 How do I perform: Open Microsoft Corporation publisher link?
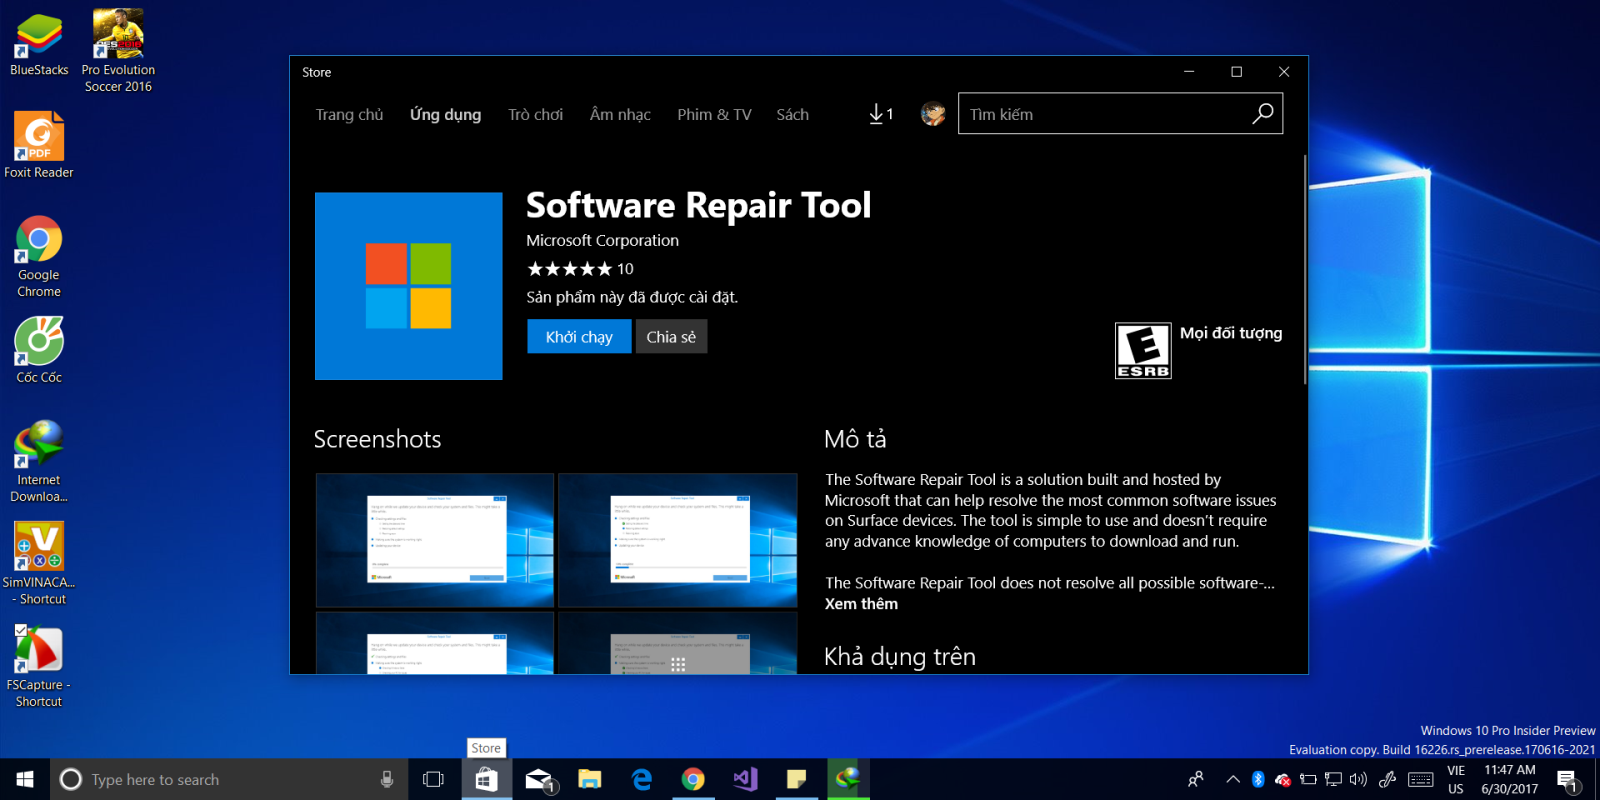pos(602,240)
